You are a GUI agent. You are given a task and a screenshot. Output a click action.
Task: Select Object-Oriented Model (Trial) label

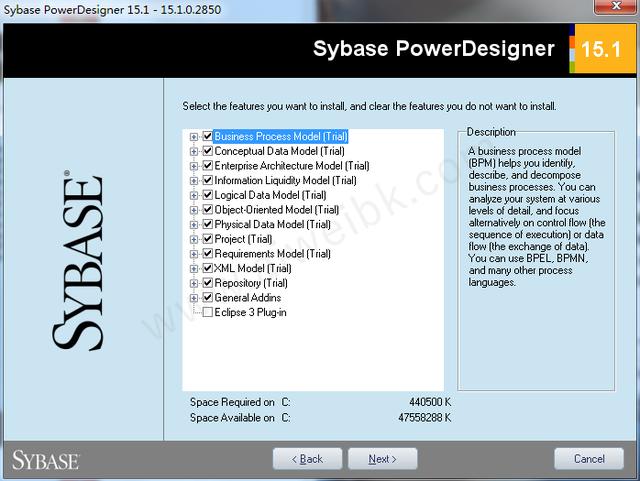277,210
